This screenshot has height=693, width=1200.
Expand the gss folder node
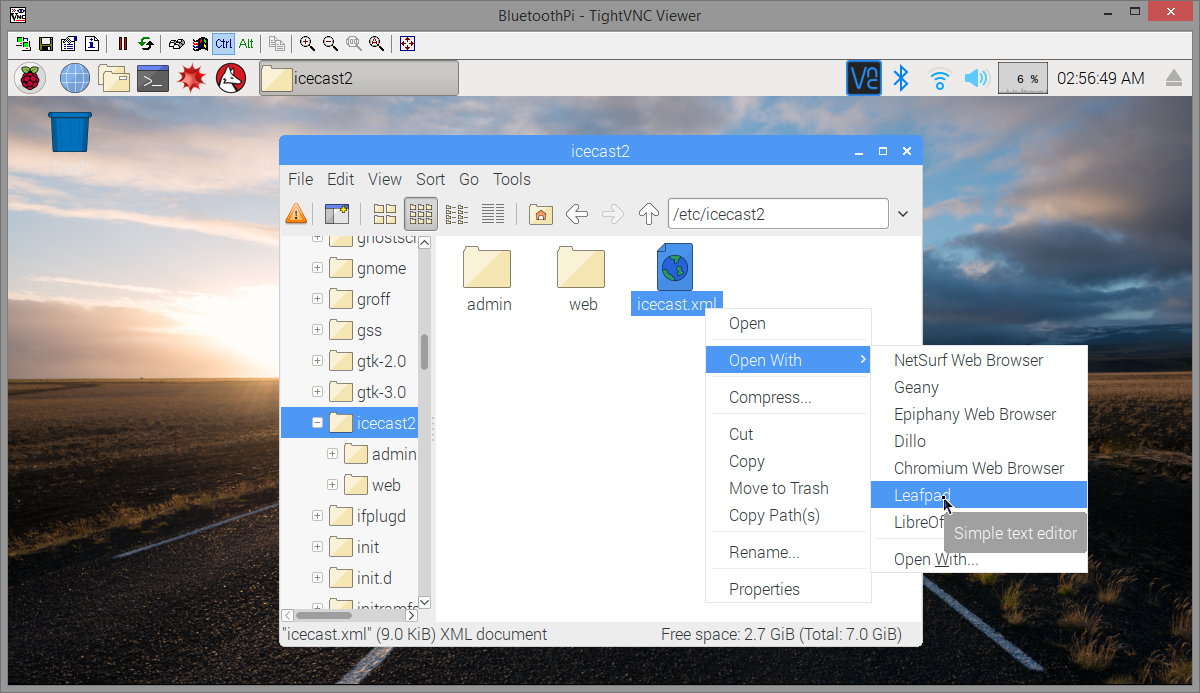(x=318, y=330)
